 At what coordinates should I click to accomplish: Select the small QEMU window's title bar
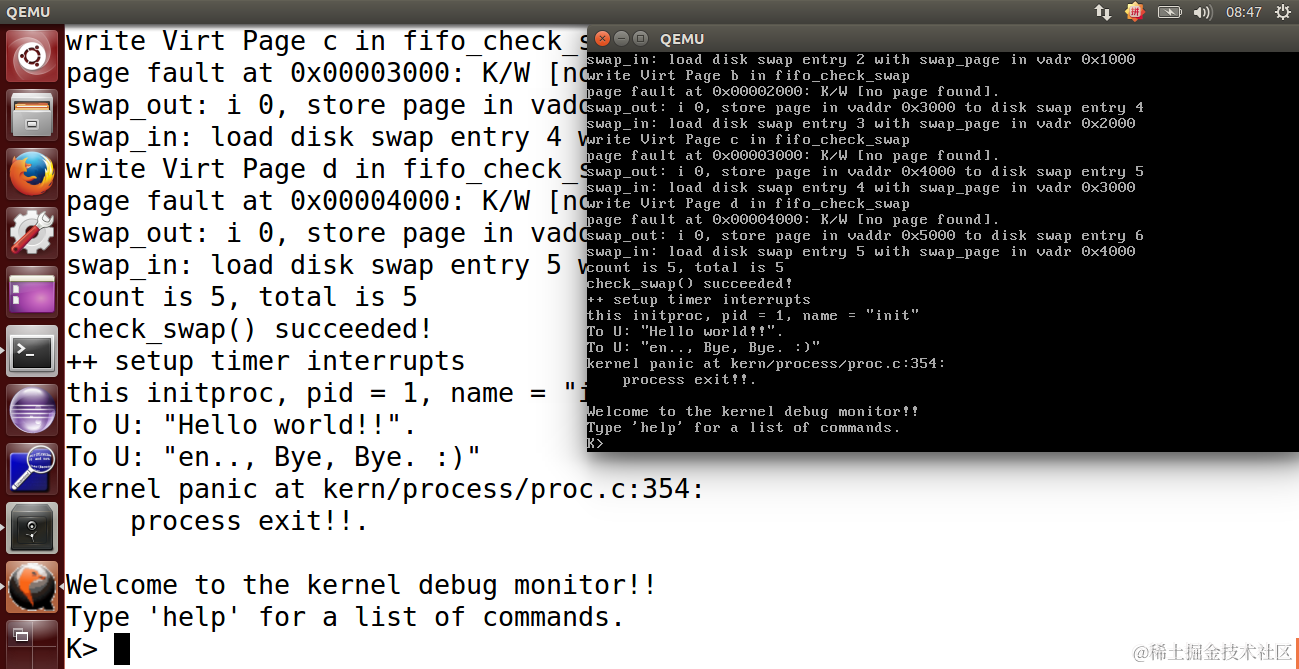pyautogui.click(x=900, y=39)
